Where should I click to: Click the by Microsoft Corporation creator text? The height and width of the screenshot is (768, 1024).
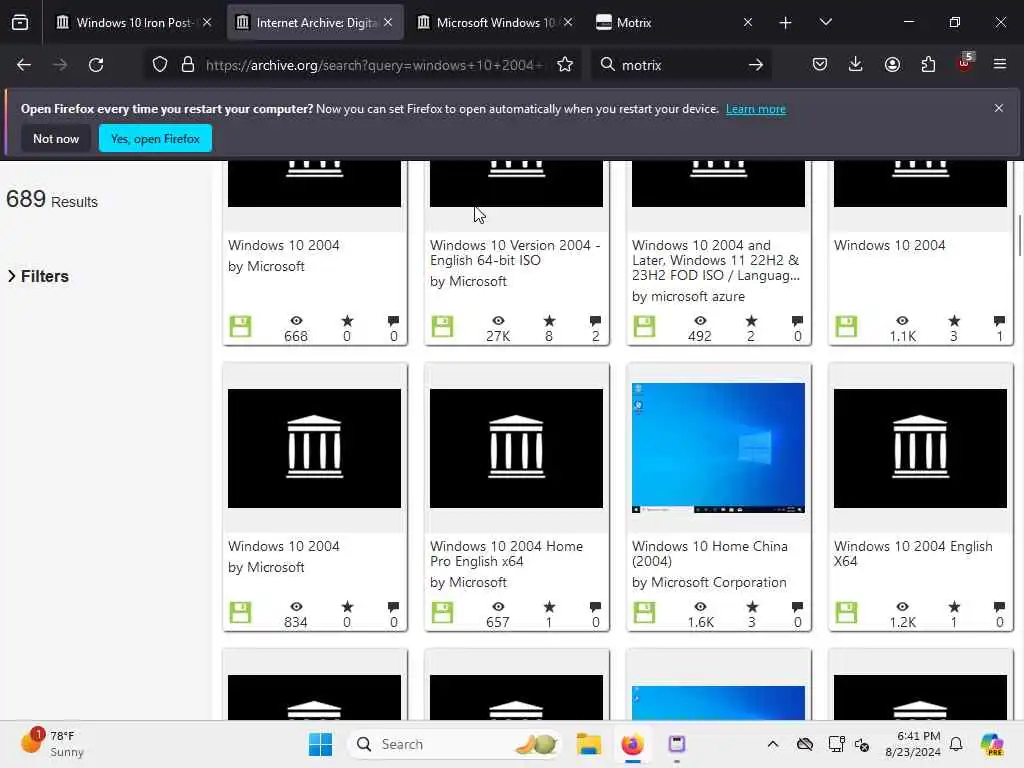pos(709,583)
